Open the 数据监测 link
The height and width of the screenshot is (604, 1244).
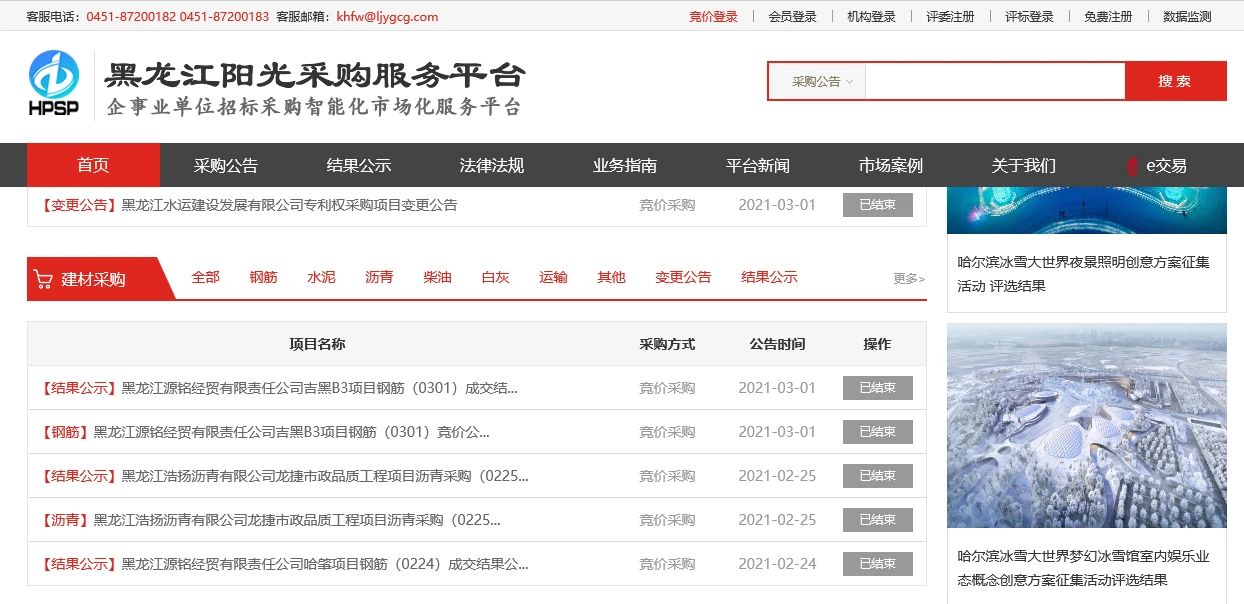pyautogui.click(x=1186, y=16)
